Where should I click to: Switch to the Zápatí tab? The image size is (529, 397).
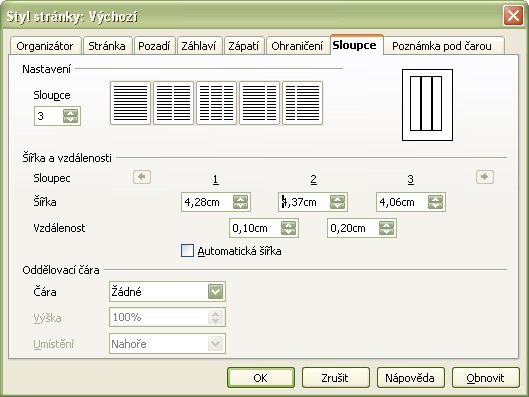244,46
